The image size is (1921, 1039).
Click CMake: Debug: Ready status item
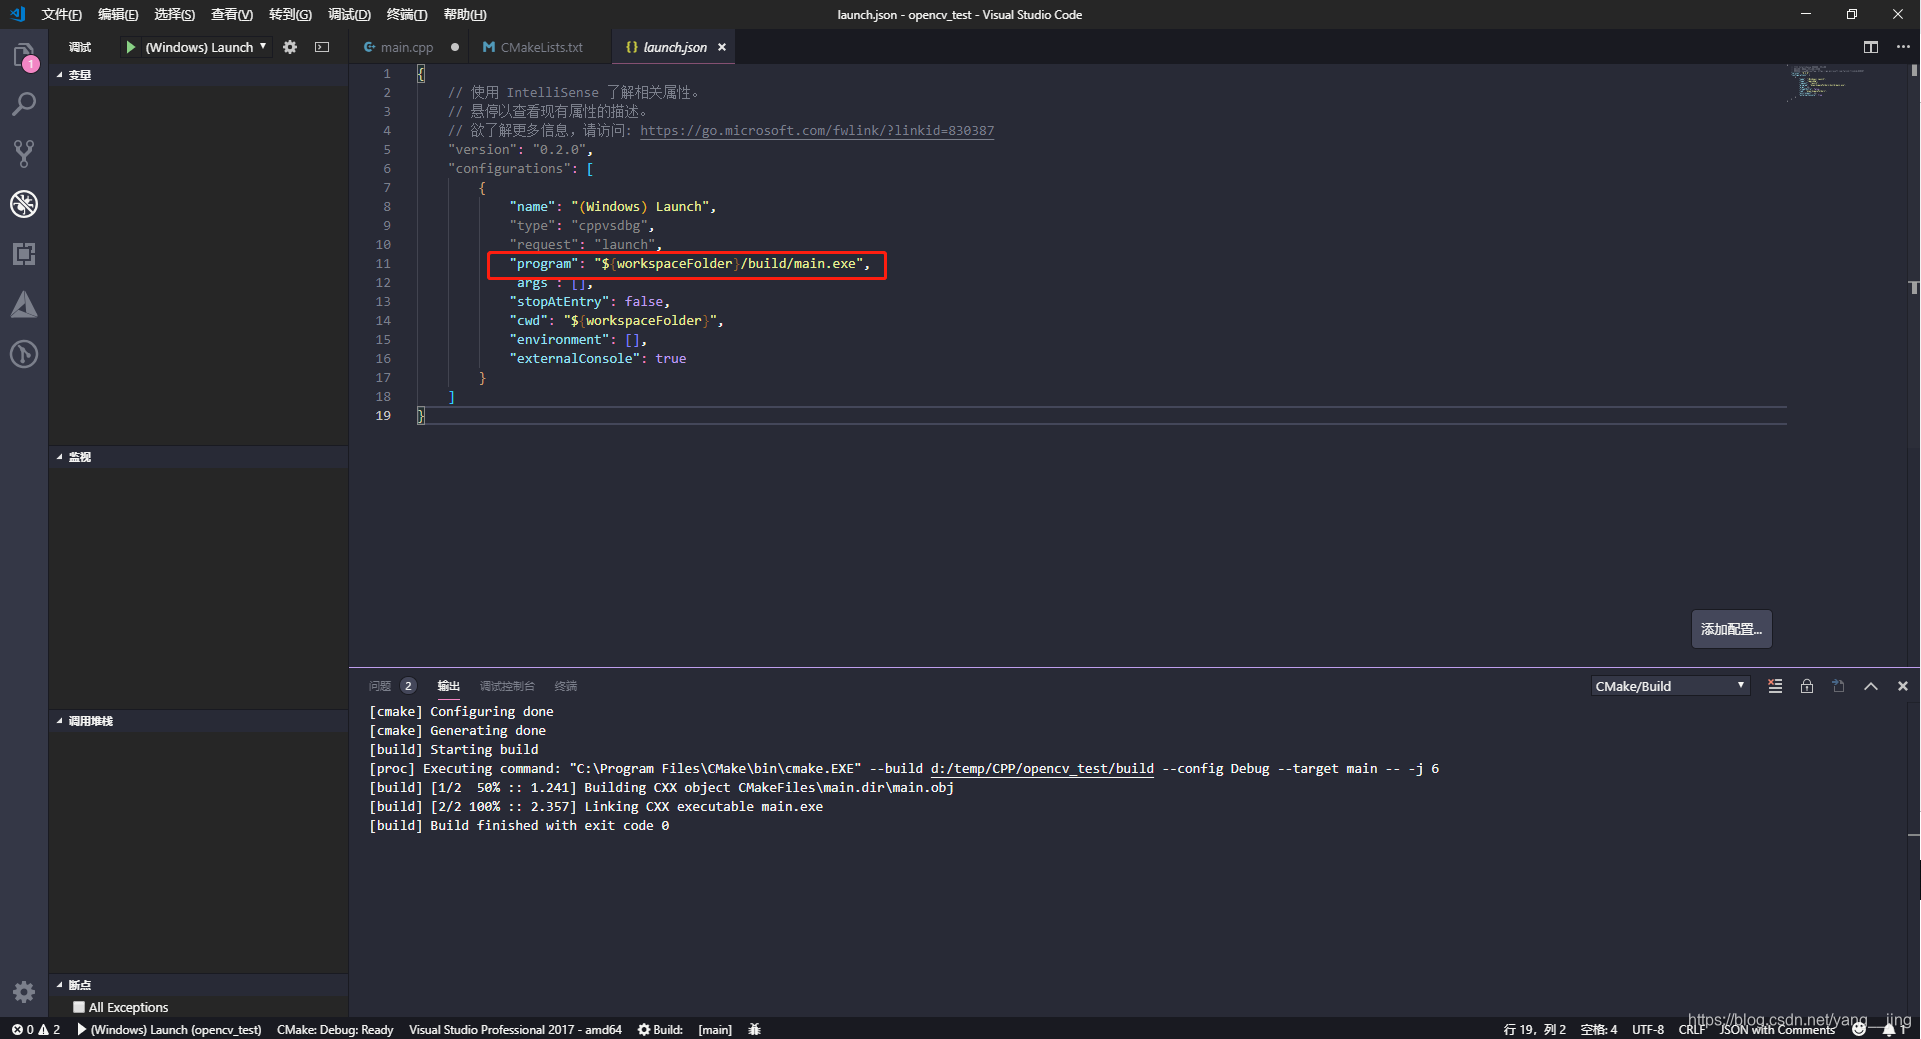point(335,1029)
